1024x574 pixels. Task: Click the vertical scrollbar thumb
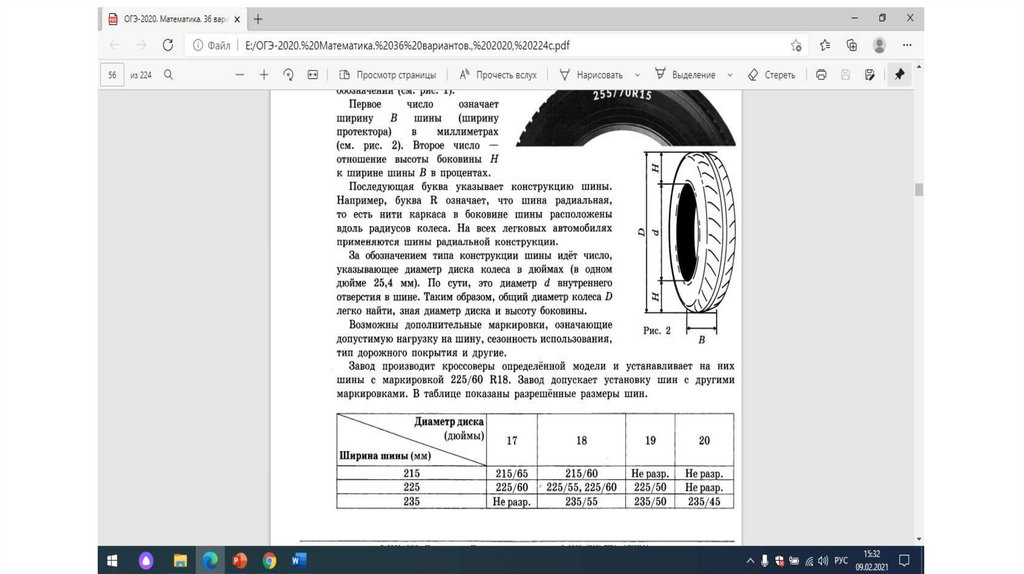tap(919, 190)
